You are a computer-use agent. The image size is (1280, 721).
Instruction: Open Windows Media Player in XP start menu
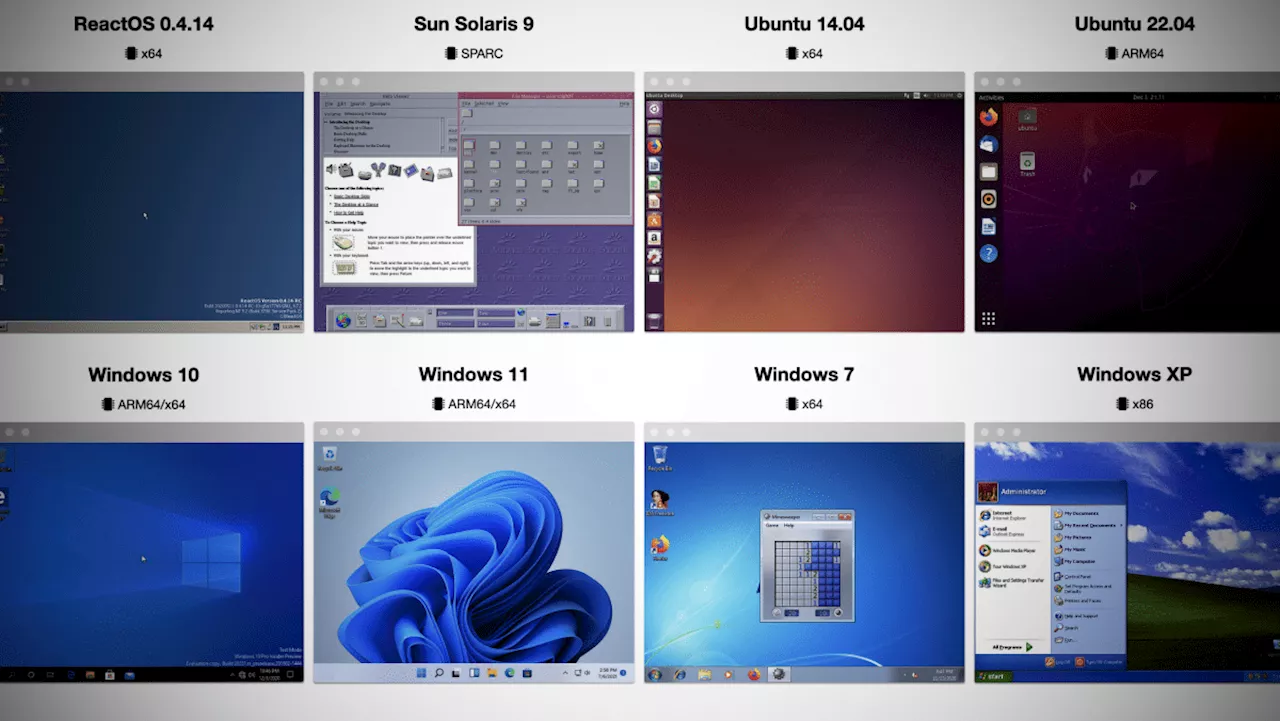pyautogui.click(x=1008, y=550)
